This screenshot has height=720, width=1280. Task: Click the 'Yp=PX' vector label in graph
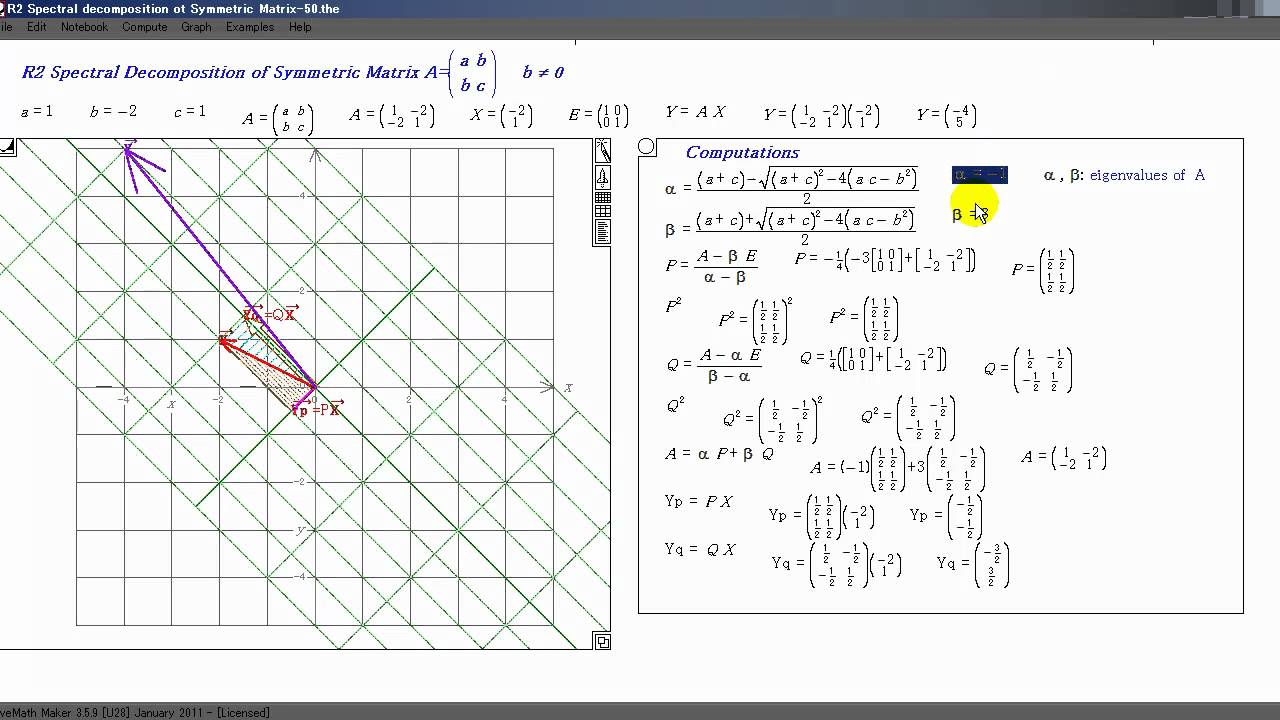coord(317,409)
